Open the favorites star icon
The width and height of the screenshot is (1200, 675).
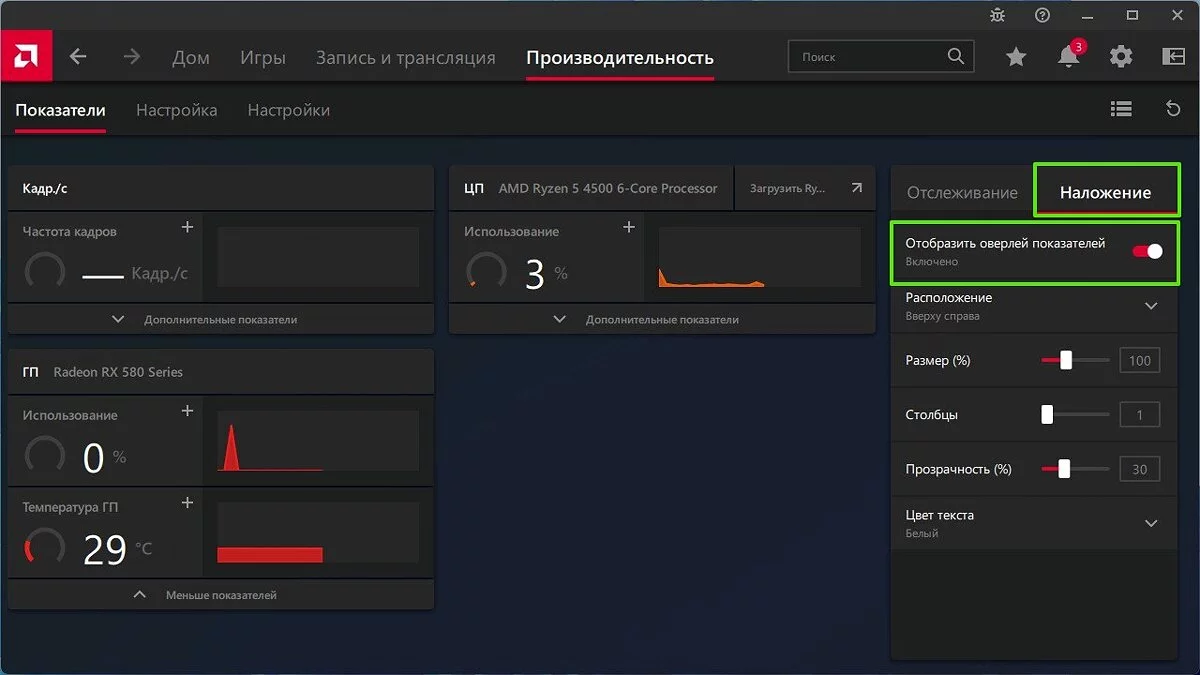[x=1016, y=57]
